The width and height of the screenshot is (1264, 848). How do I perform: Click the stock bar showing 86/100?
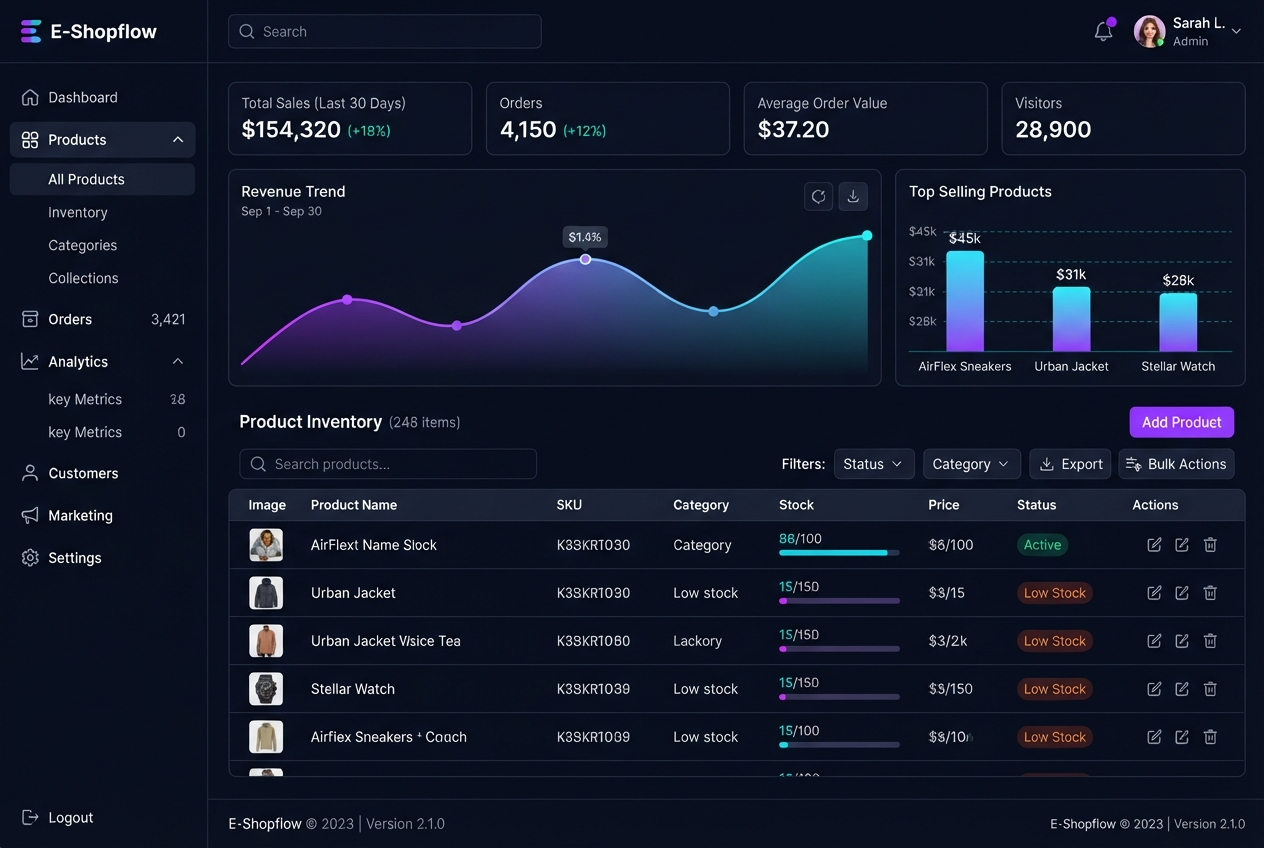click(x=839, y=553)
